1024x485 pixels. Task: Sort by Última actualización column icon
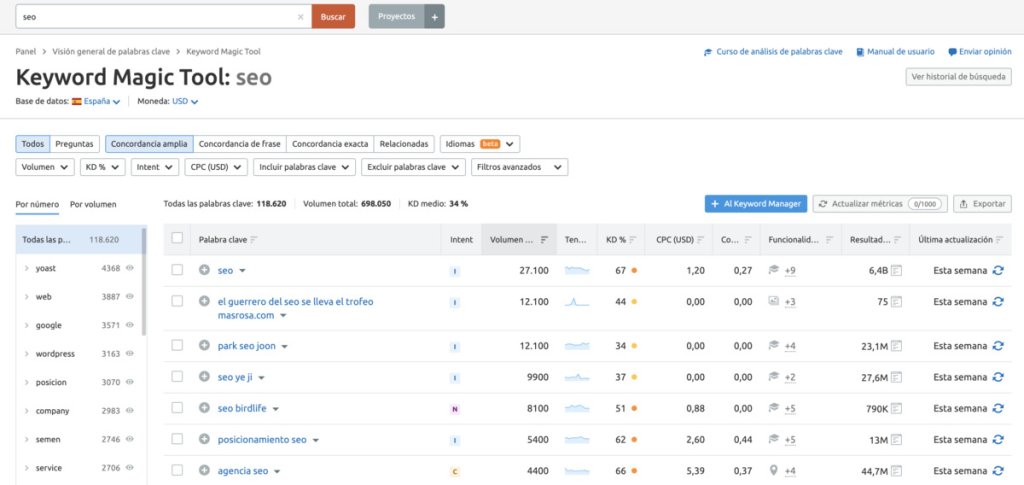999,240
